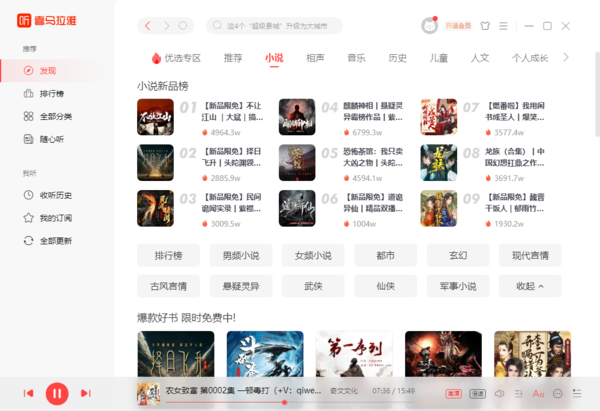Switch to the 个人成长 tab
Screen dimensions: 600x411
click(x=530, y=58)
